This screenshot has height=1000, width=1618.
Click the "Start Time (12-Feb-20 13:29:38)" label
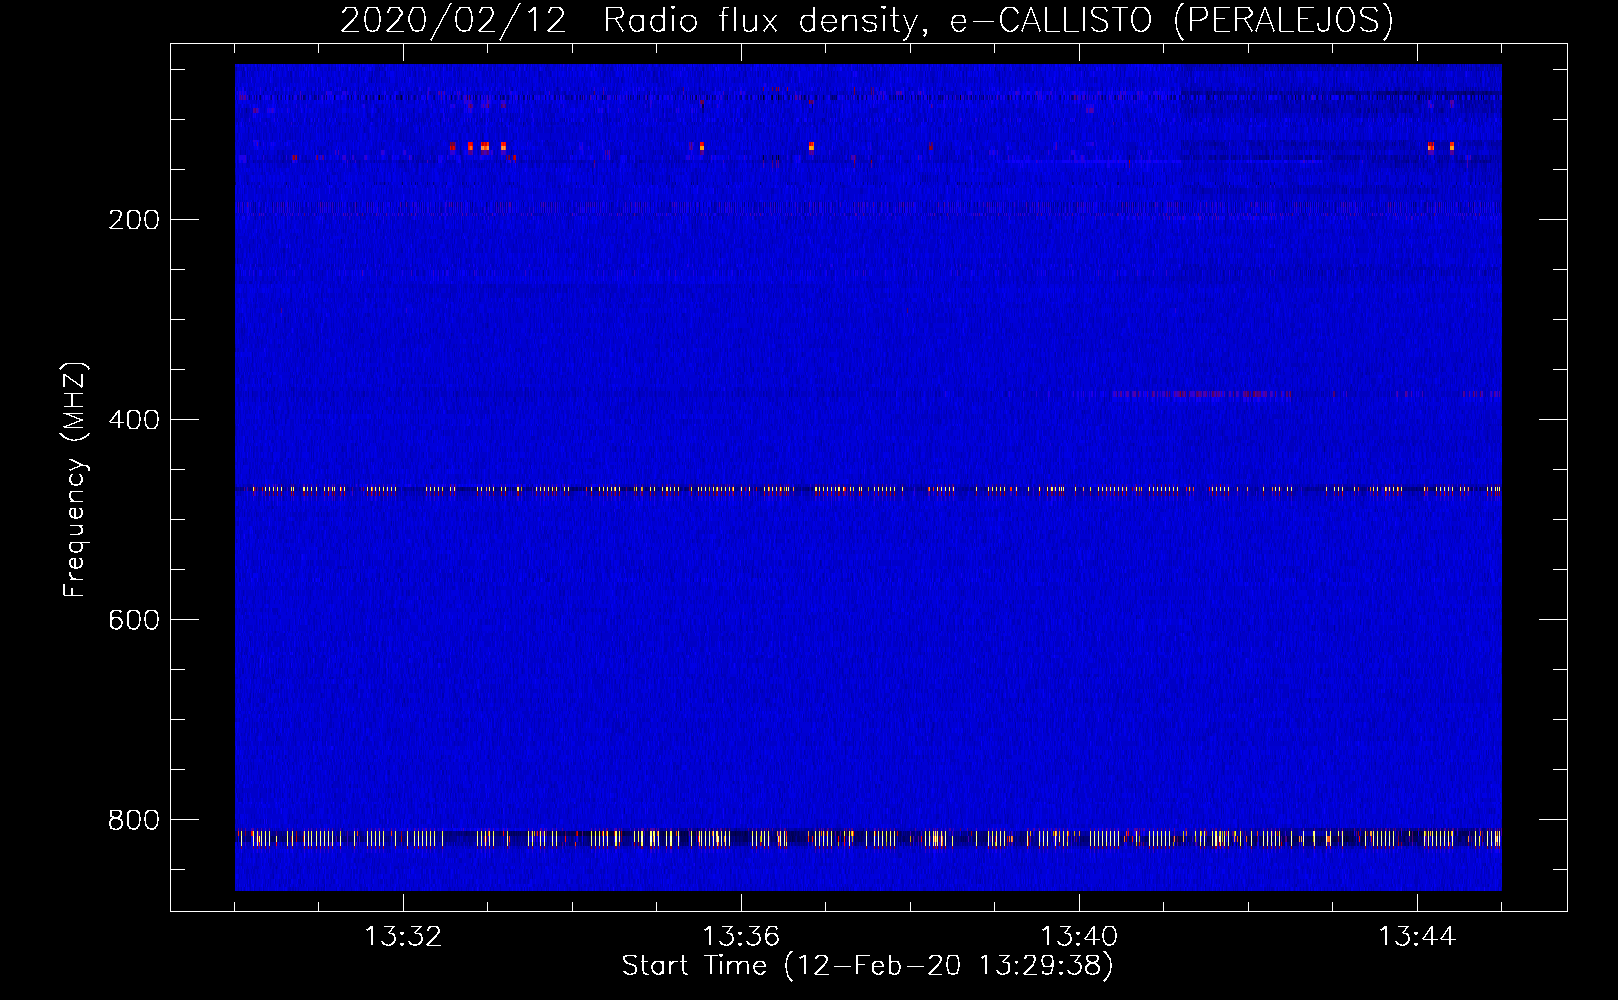click(x=867, y=966)
